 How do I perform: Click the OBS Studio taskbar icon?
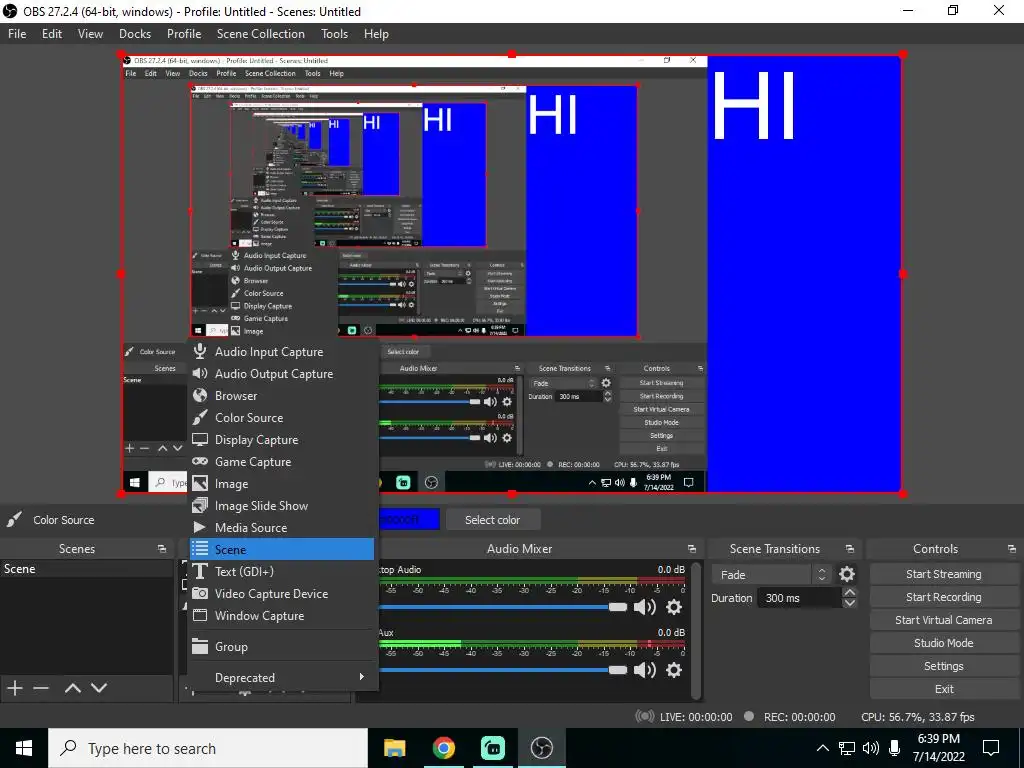pos(541,748)
